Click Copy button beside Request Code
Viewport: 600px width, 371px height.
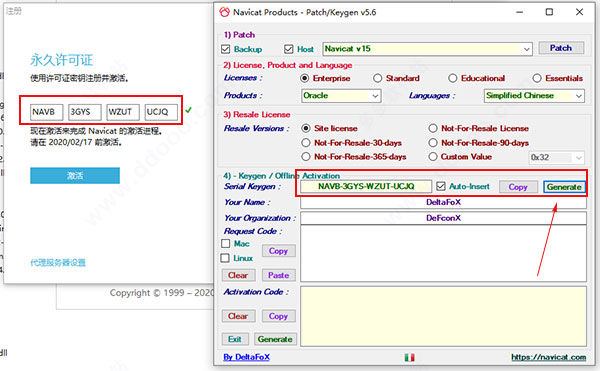[278, 251]
